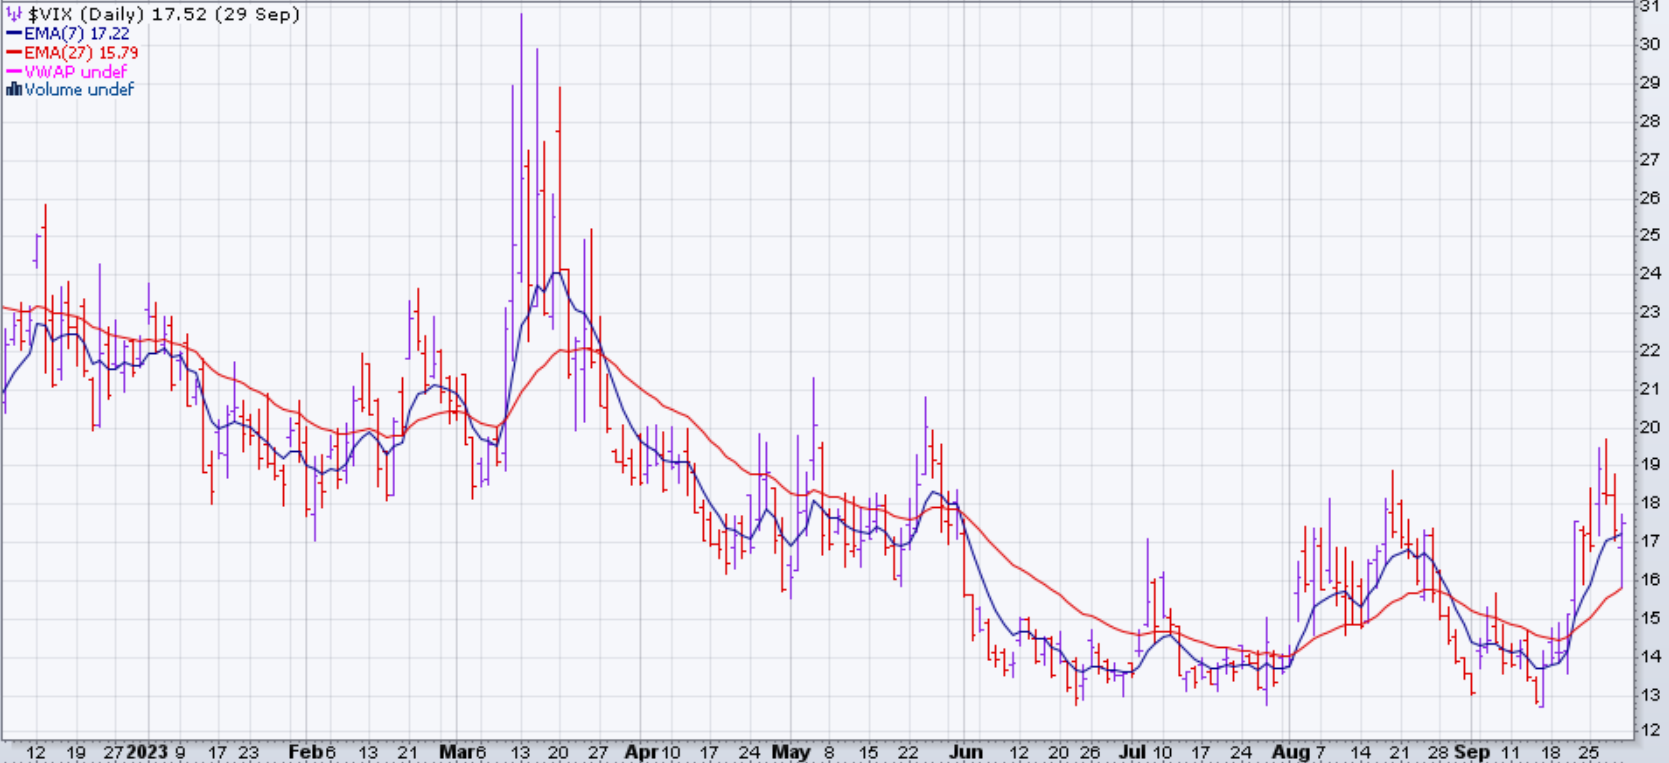The height and width of the screenshot is (763, 1669).
Task: Click the VWAP undef legend label
Action: click(75, 72)
